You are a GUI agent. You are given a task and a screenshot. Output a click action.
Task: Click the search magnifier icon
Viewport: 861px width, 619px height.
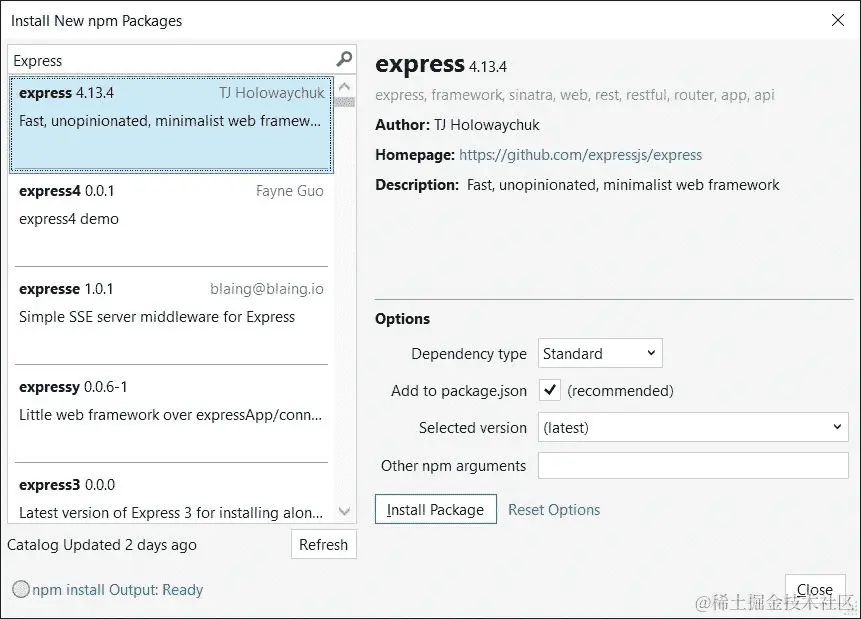pyautogui.click(x=344, y=60)
